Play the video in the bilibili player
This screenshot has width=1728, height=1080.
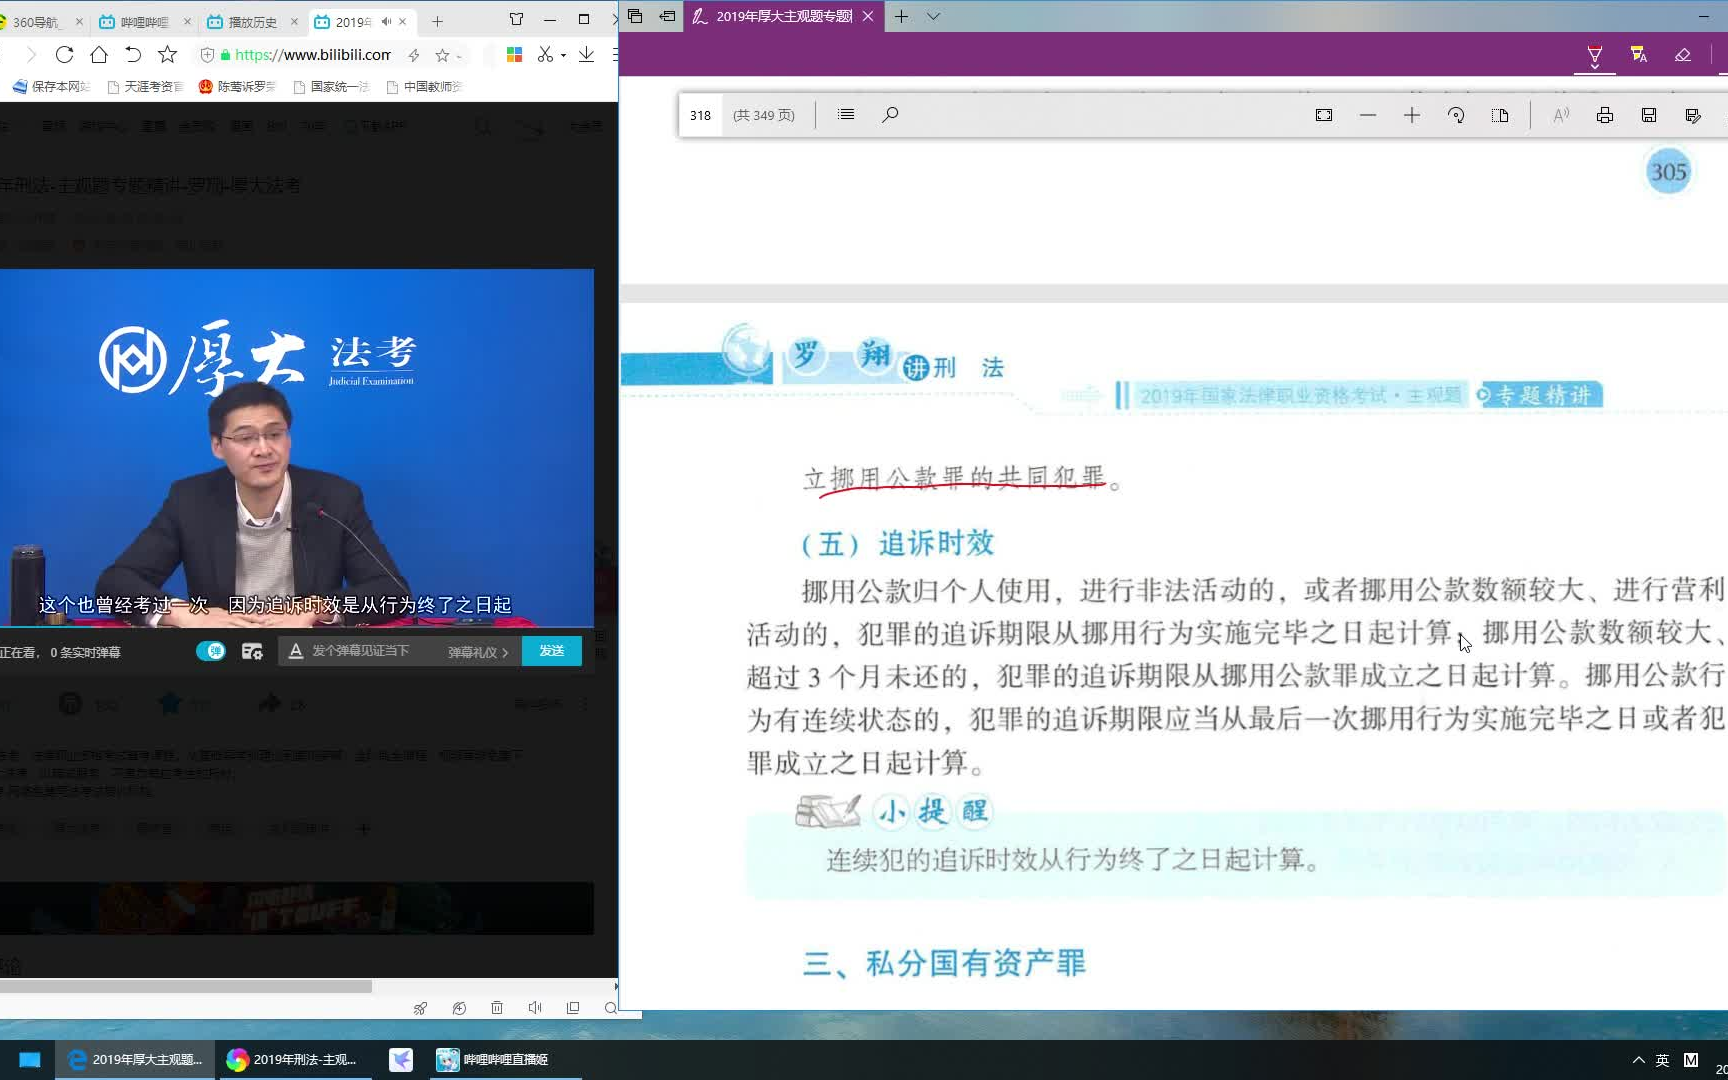pyautogui.click(x=296, y=448)
